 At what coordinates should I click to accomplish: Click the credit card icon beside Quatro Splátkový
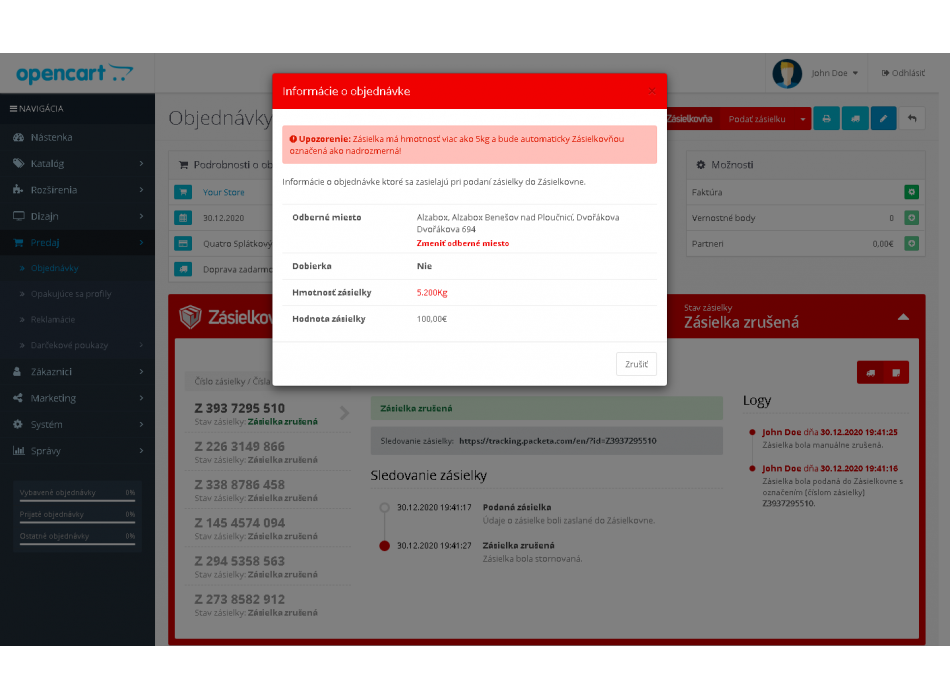point(183,244)
